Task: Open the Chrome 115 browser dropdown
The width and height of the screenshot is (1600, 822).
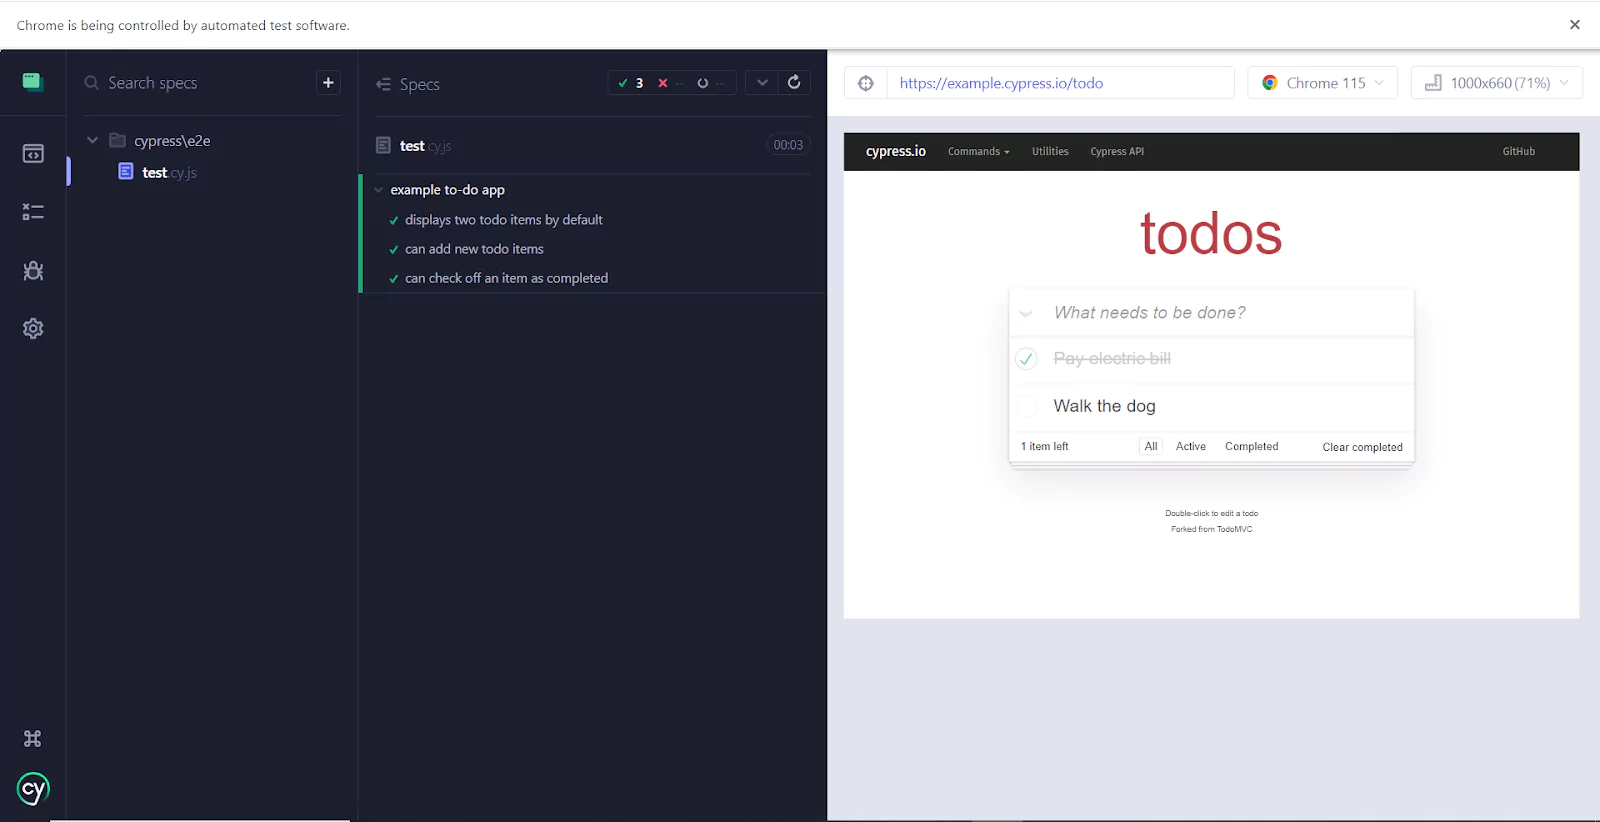Action: (1322, 83)
